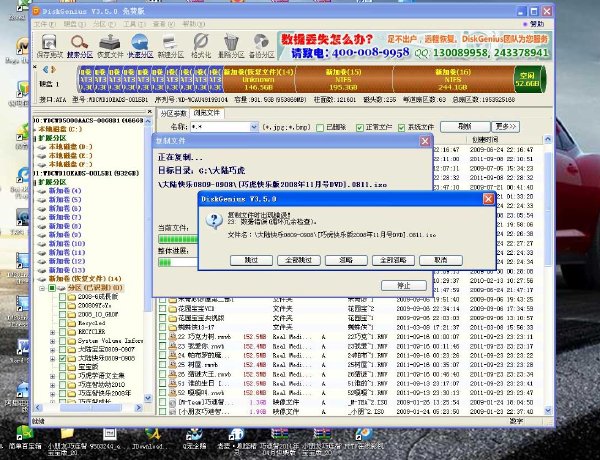Click the 全部跳过 skip all button

point(298,260)
